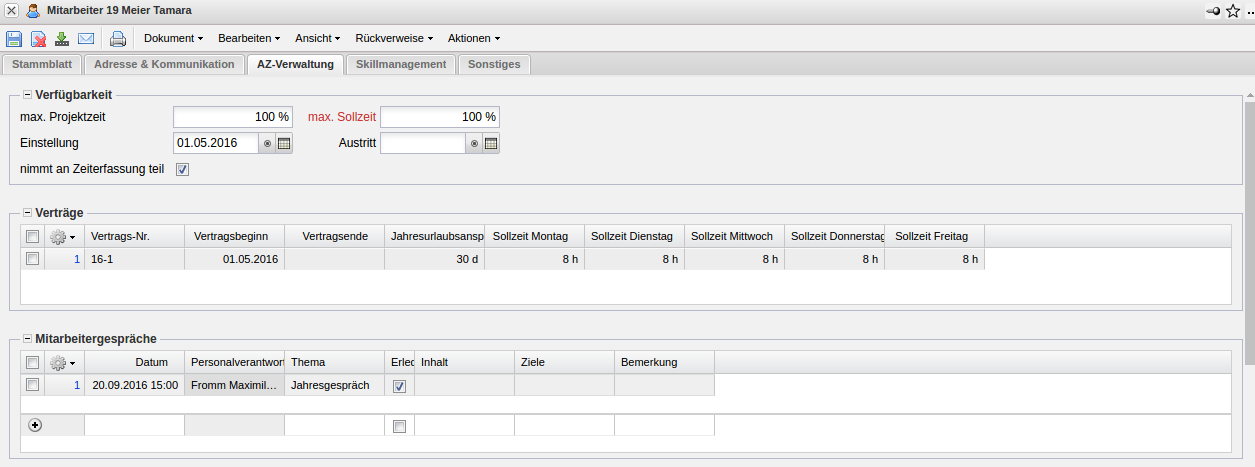Collapse the Verfügbarkeit section

27,94
